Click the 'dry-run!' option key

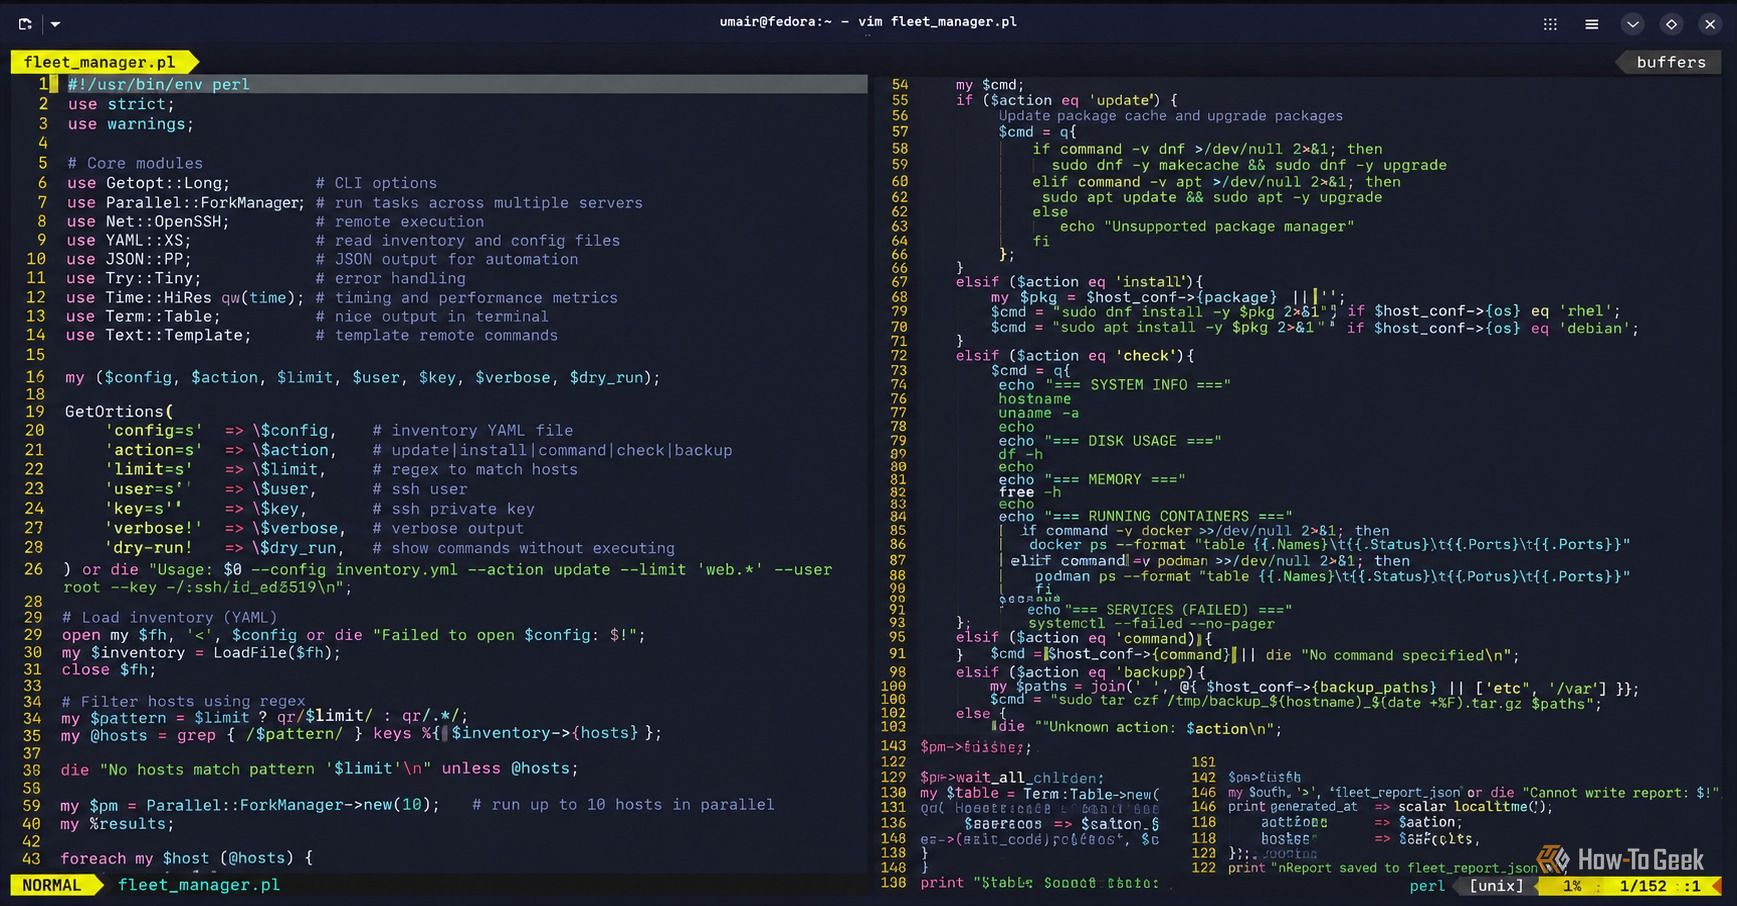149,548
